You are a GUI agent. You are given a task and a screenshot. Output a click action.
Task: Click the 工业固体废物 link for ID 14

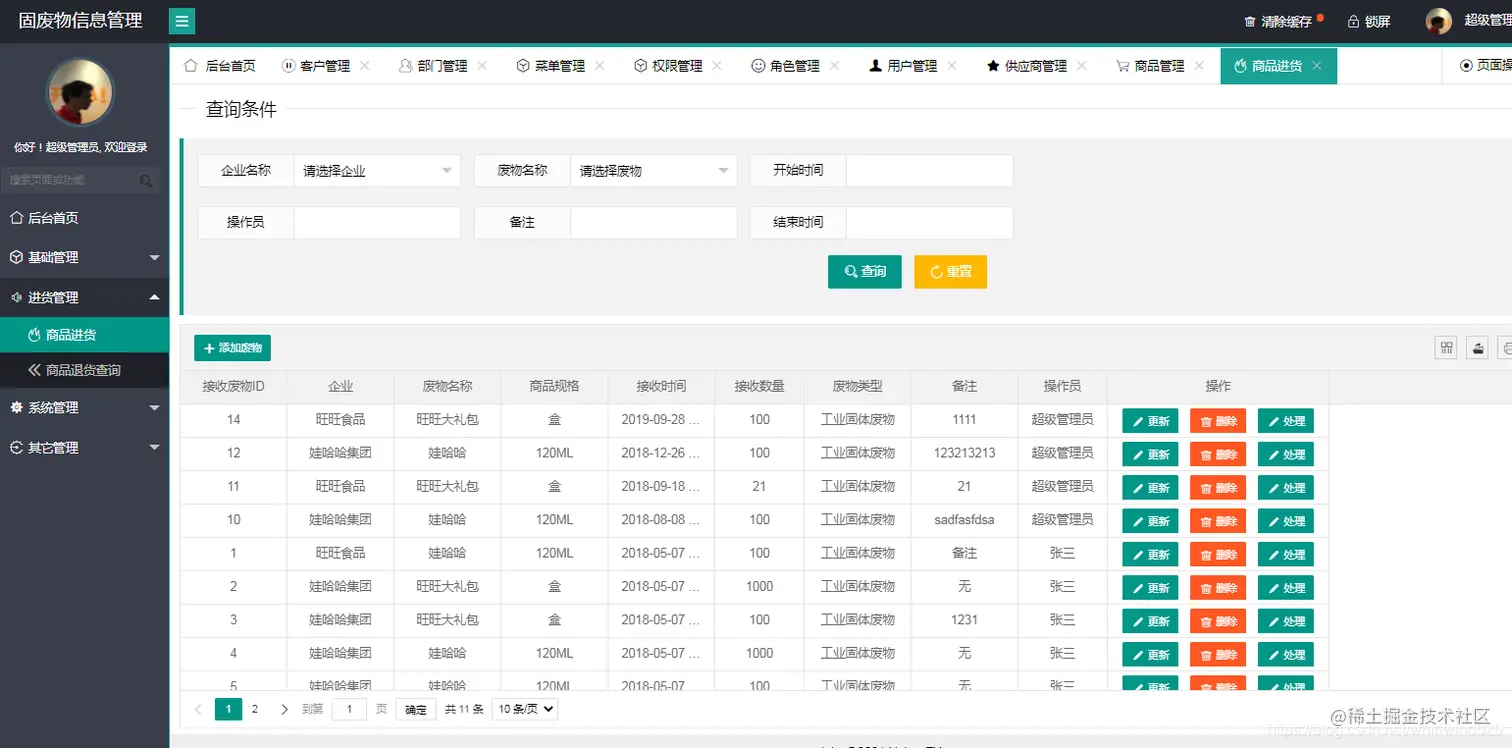click(x=857, y=419)
